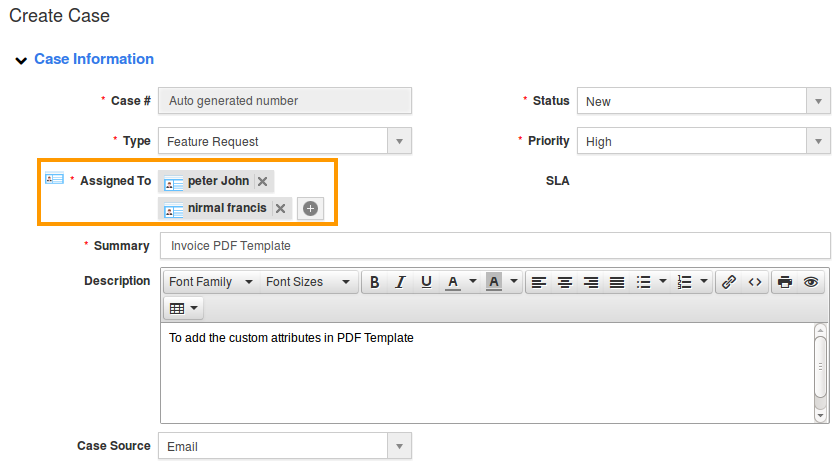Click the insert link icon
The height and width of the screenshot is (464, 839).
(x=729, y=282)
